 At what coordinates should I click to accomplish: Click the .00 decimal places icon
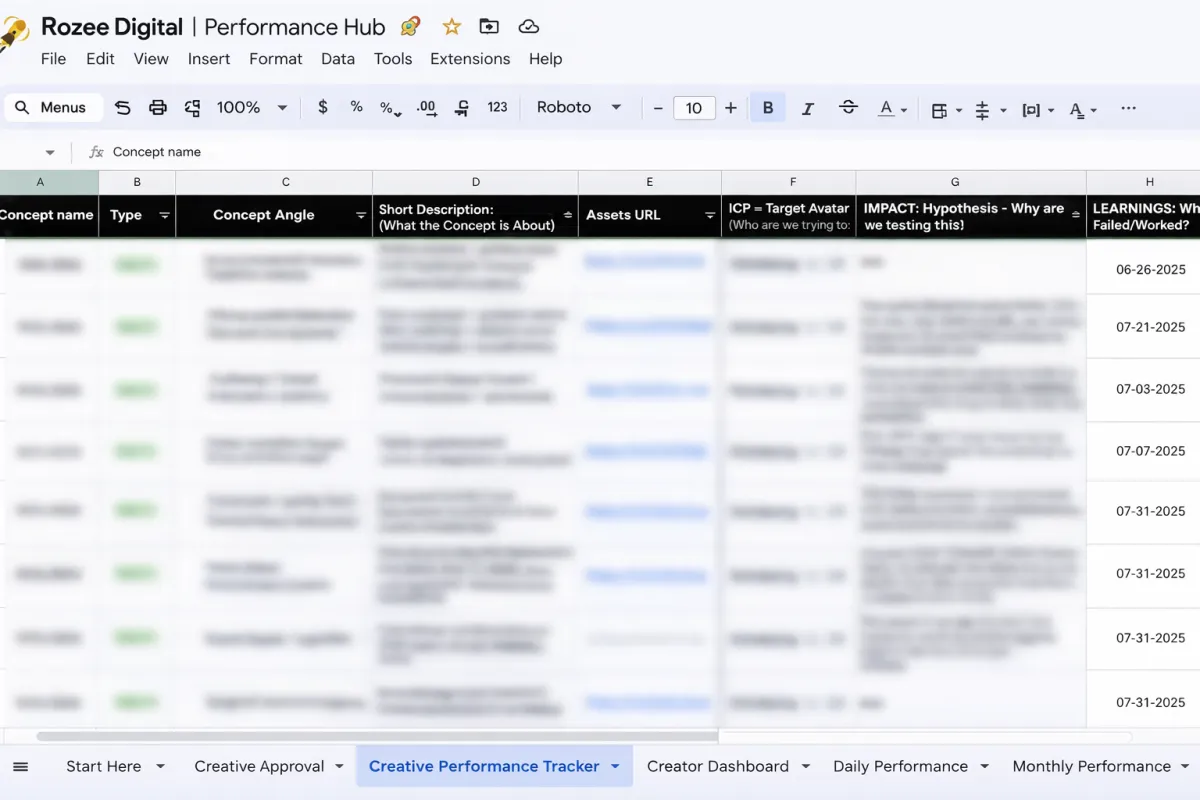point(427,108)
